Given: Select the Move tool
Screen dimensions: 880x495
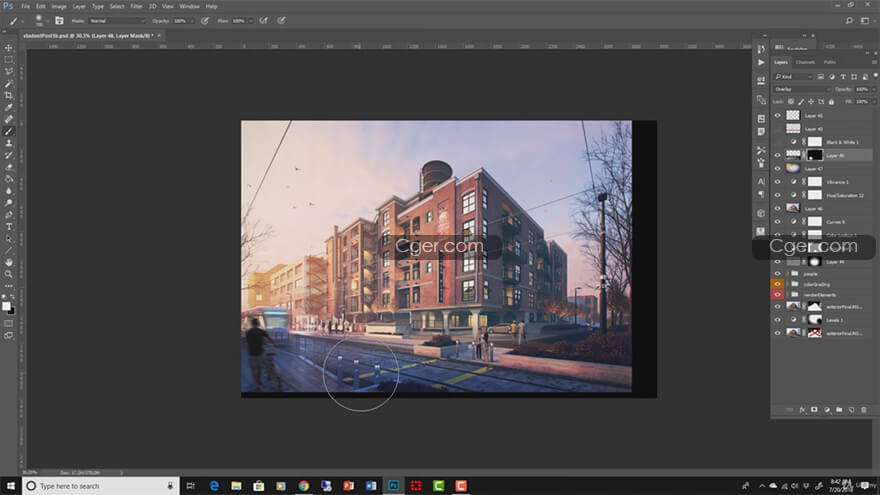Looking at the screenshot, I should (9, 48).
